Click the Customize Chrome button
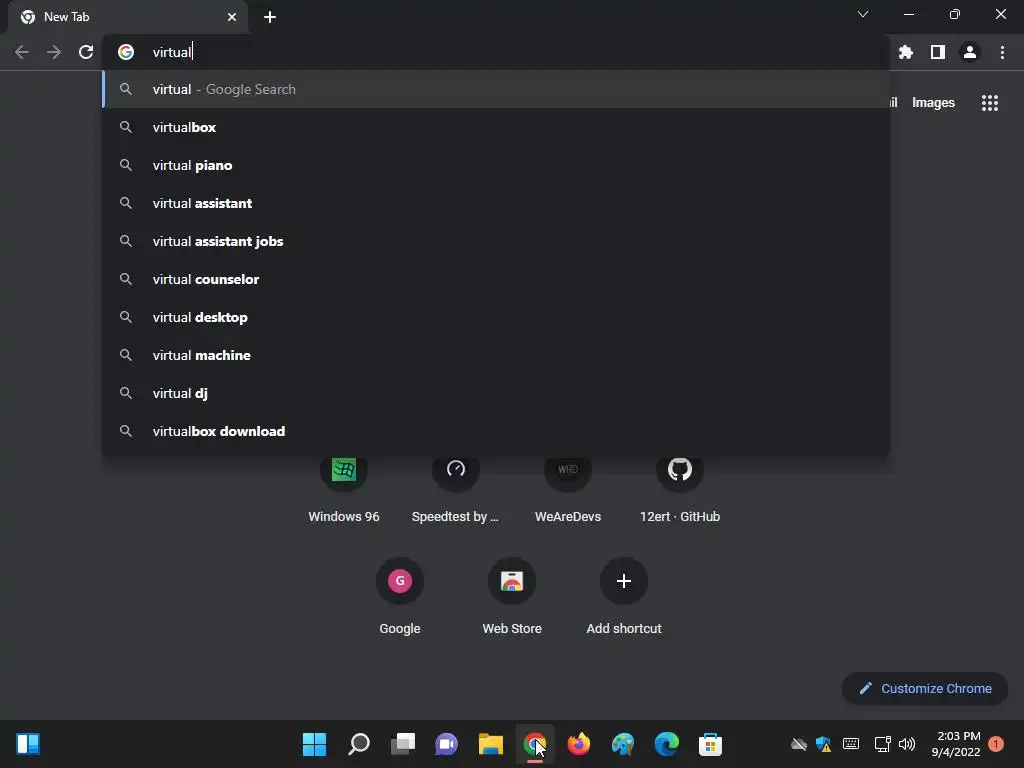 [925, 688]
